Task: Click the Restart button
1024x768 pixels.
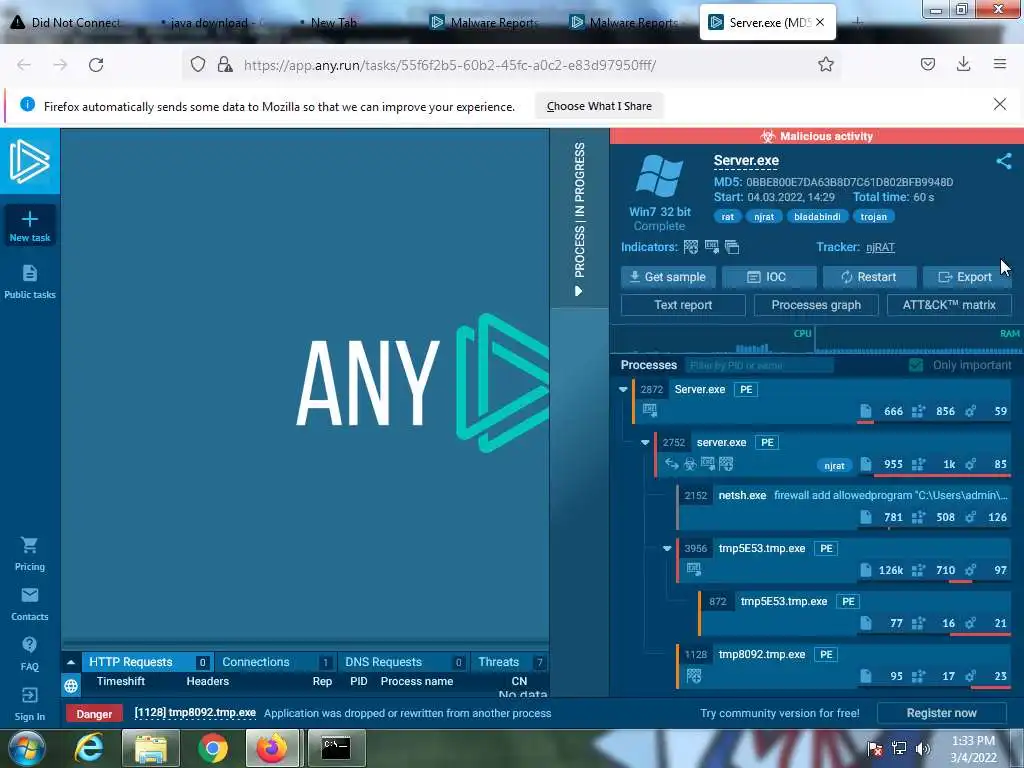Action: pyautogui.click(x=869, y=277)
